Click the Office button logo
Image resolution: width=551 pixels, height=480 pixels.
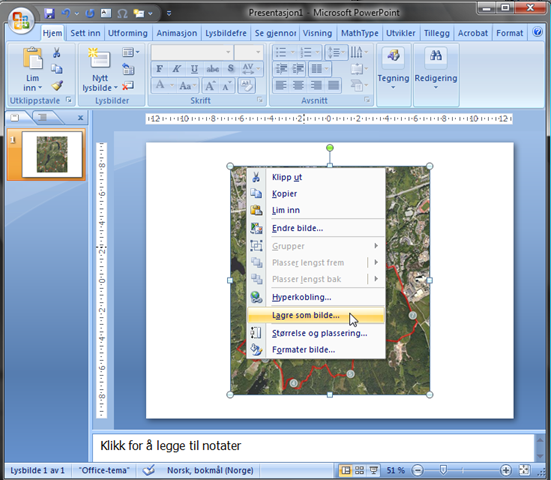[x=21, y=20]
